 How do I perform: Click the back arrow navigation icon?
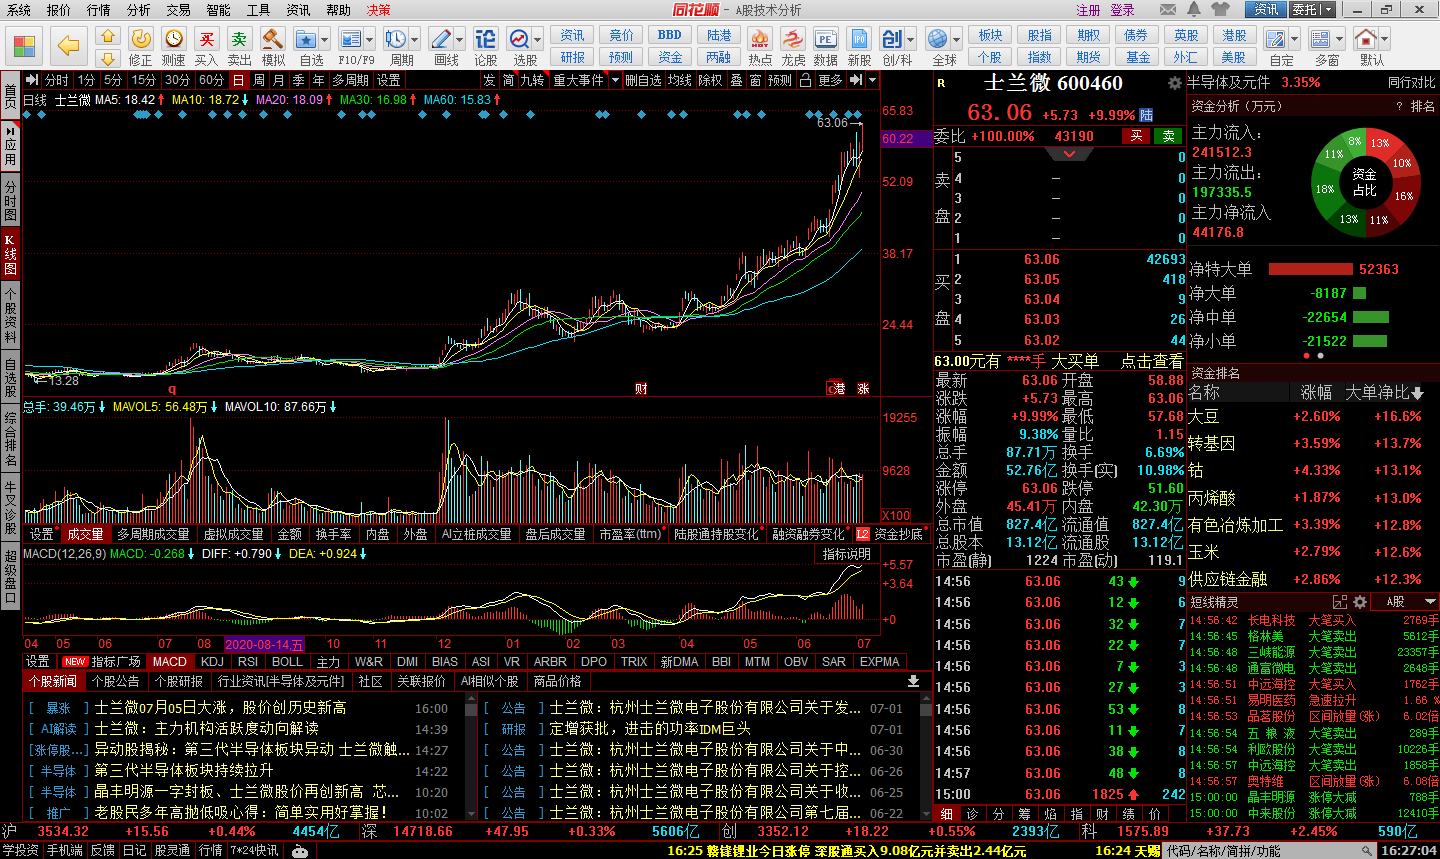coord(68,45)
